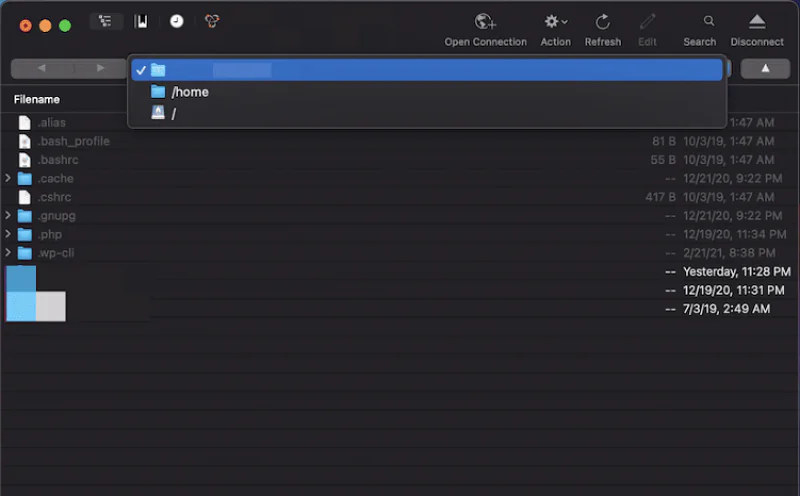The image size is (800, 496).
Task: Expand the .gnupg folder
Action: point(8,215)
